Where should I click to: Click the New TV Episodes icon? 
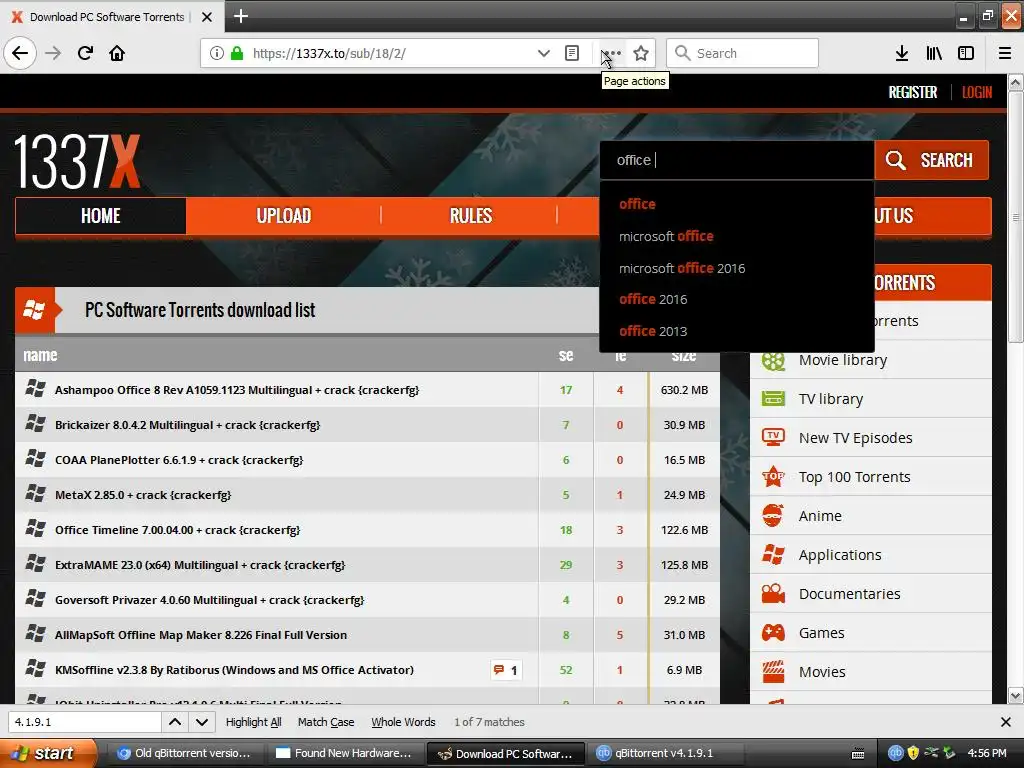[x=773, y=438]
